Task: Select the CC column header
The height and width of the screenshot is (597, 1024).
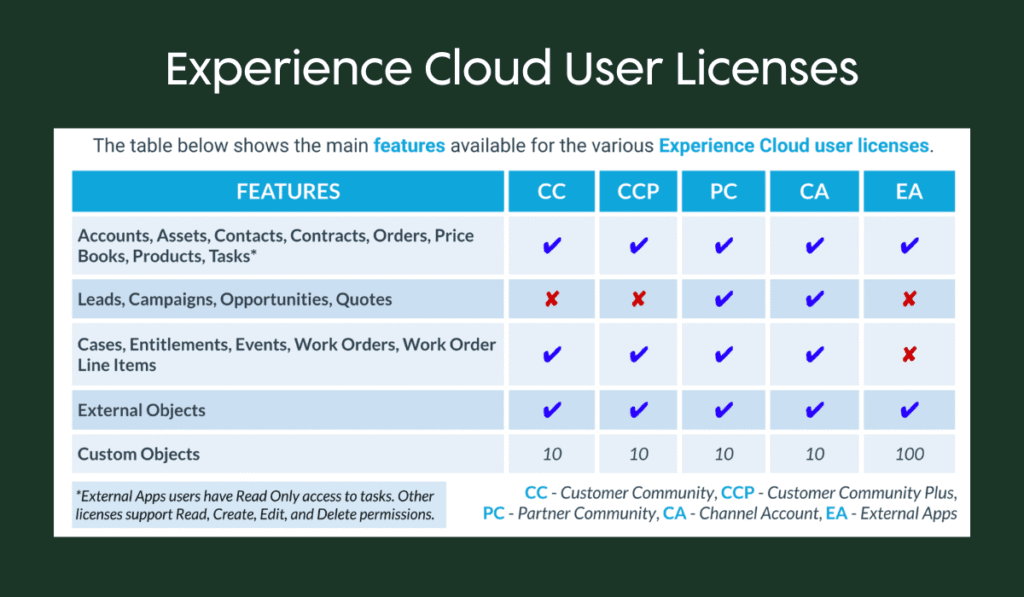Action: (x=552, y=191)
